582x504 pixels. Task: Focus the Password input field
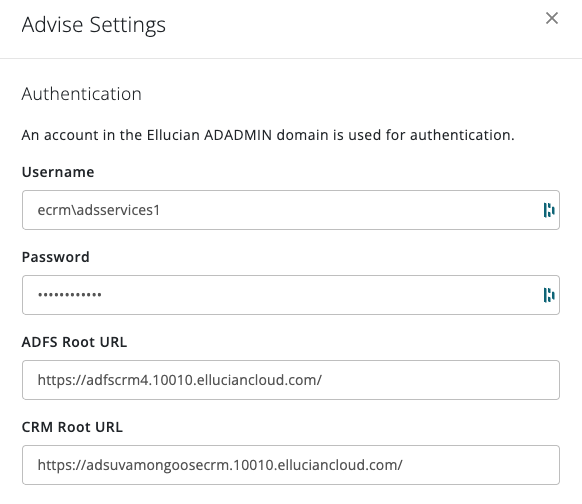291,295
